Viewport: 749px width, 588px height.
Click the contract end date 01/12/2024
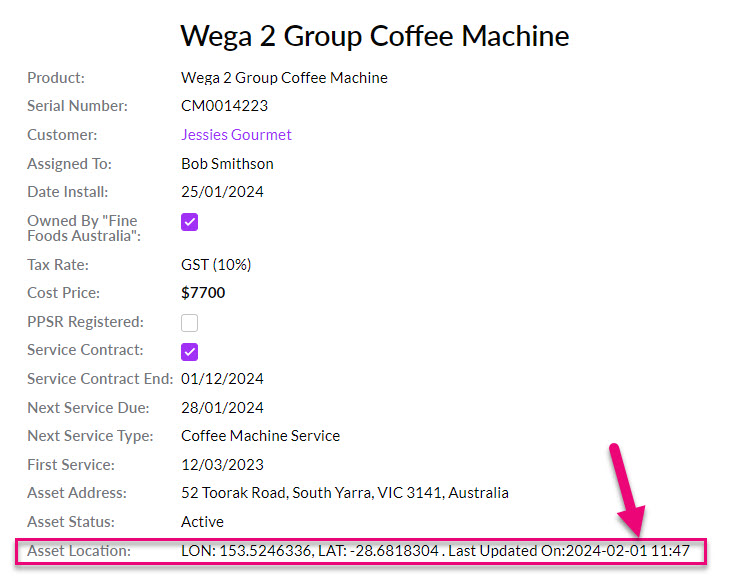tap(222, 379)
